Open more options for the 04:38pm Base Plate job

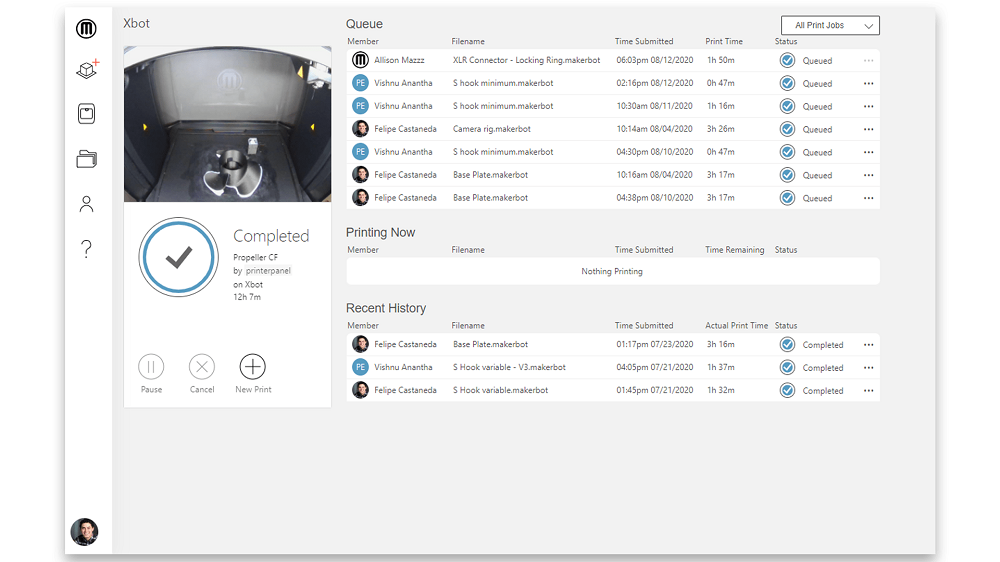869,198
